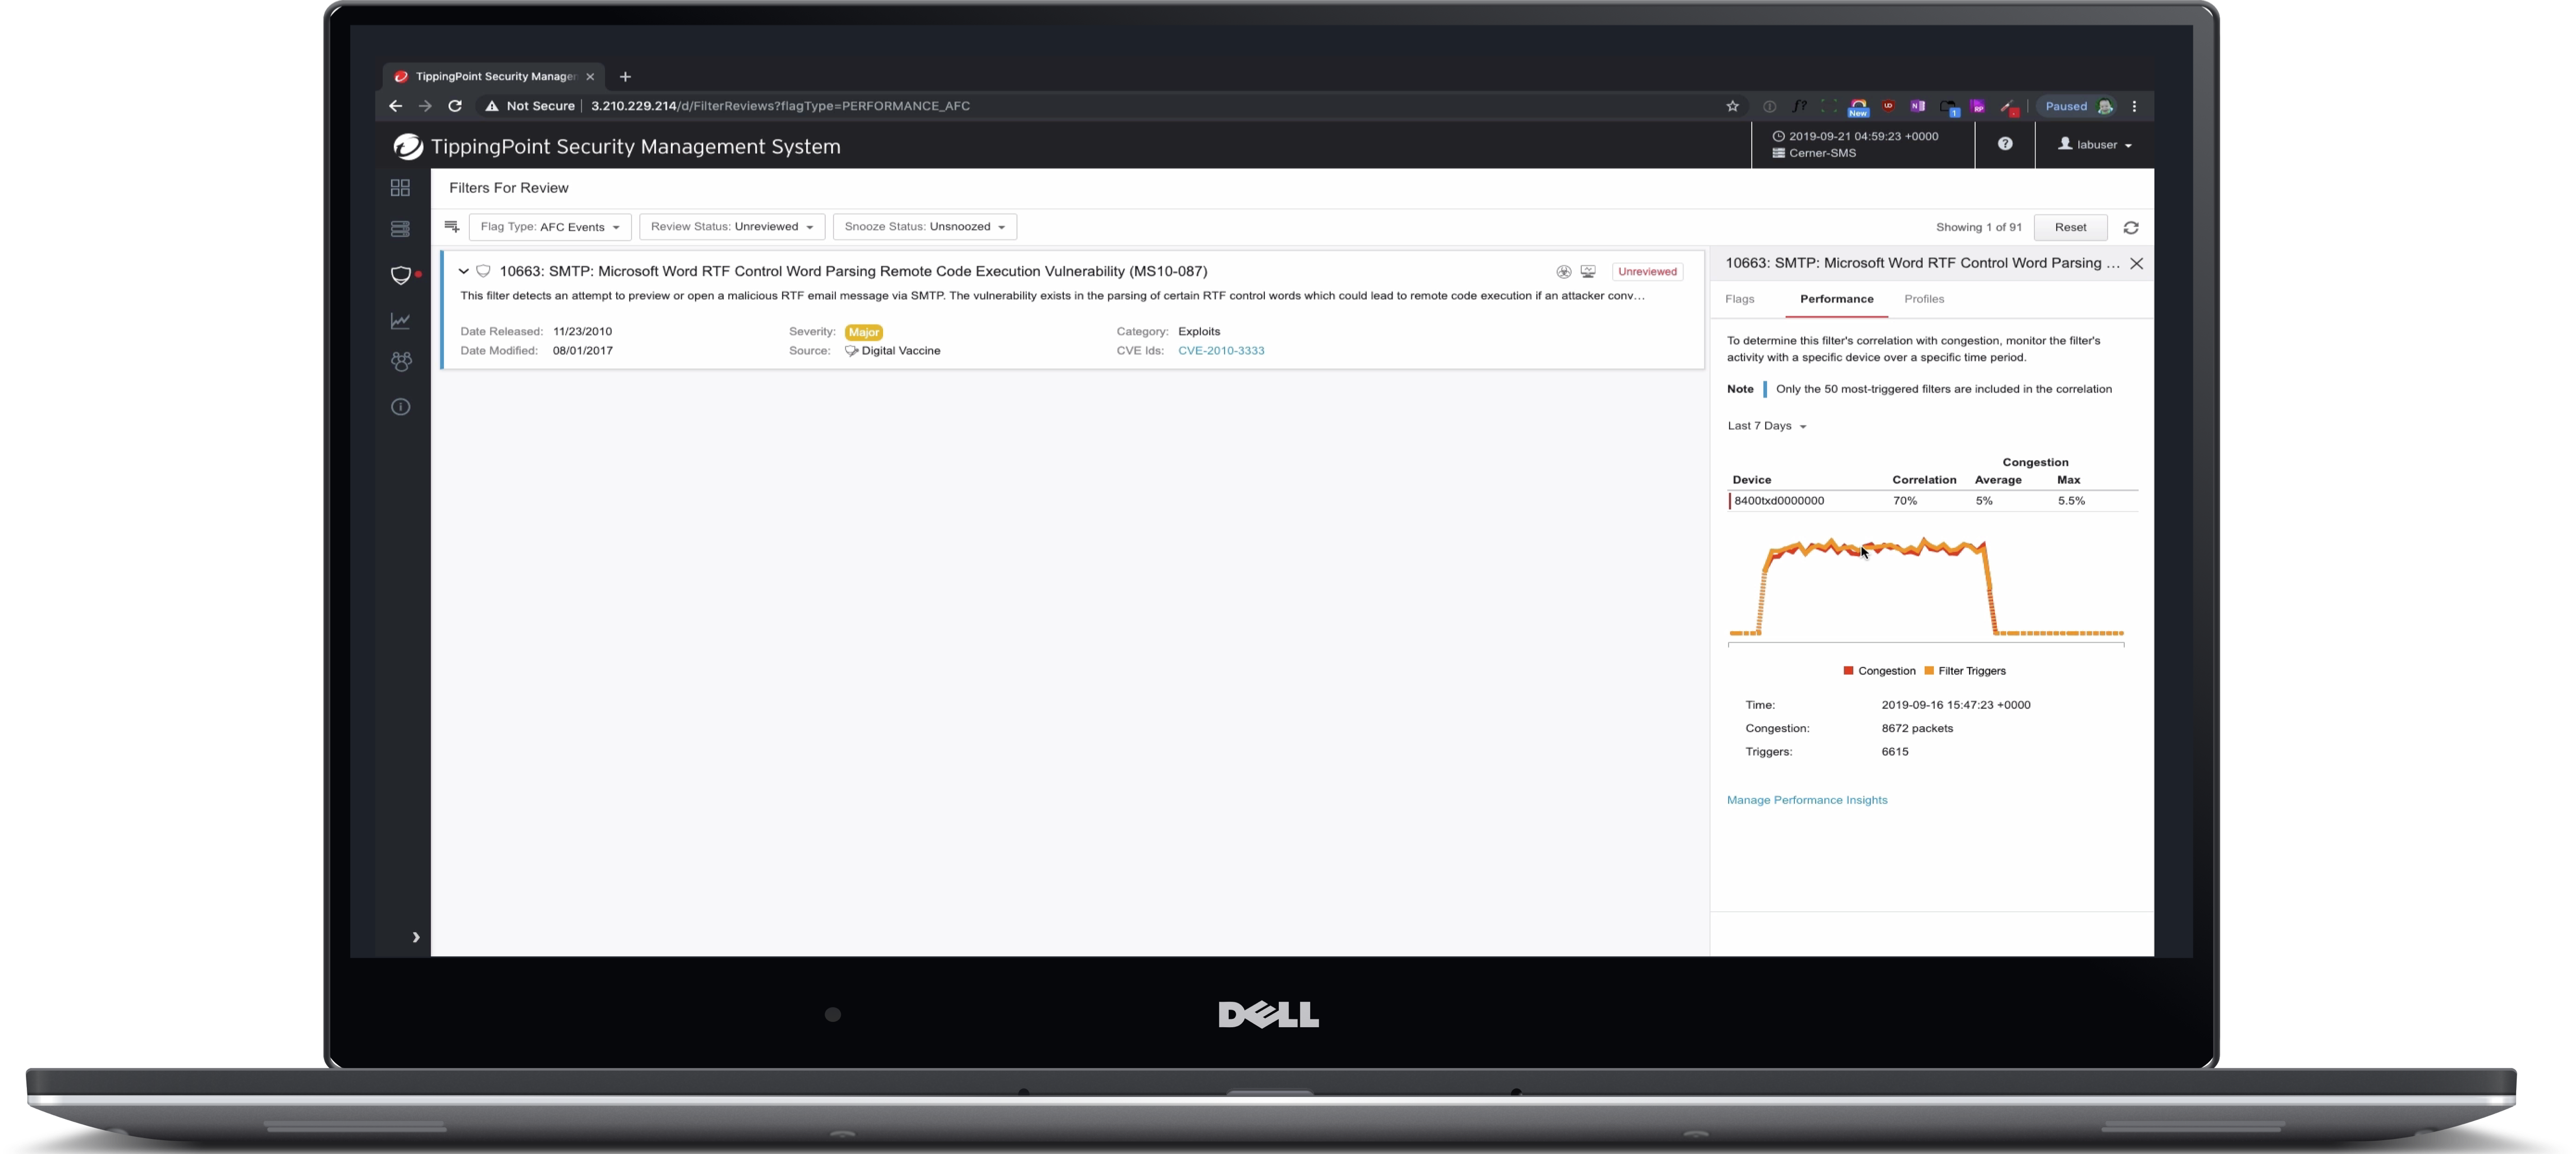Image resolution: width=2576 pixels, height=1154 pixels.
Task: Click the Paused profile button
Action: [2079, 106]
